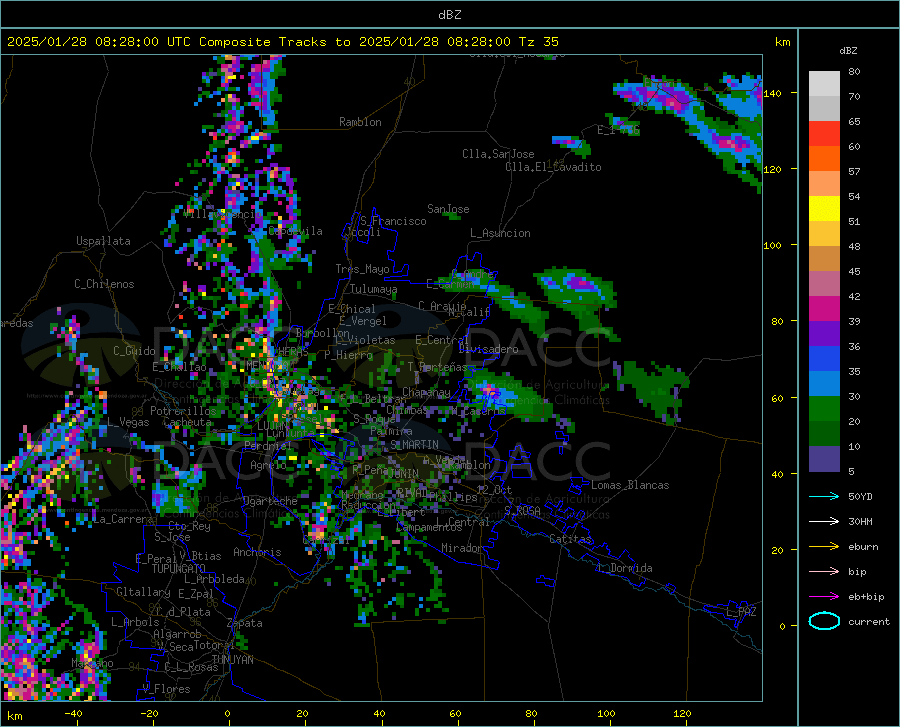900x727 pixels.
Task: Select the green 30 dBZ color swatch
Action: [824, 409]
